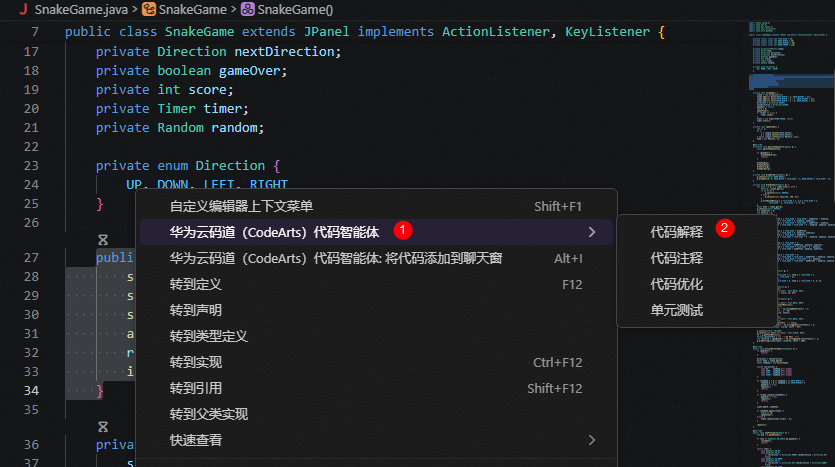
Task: Click the Timer type on line 20
Action: (x=176, y=109)
